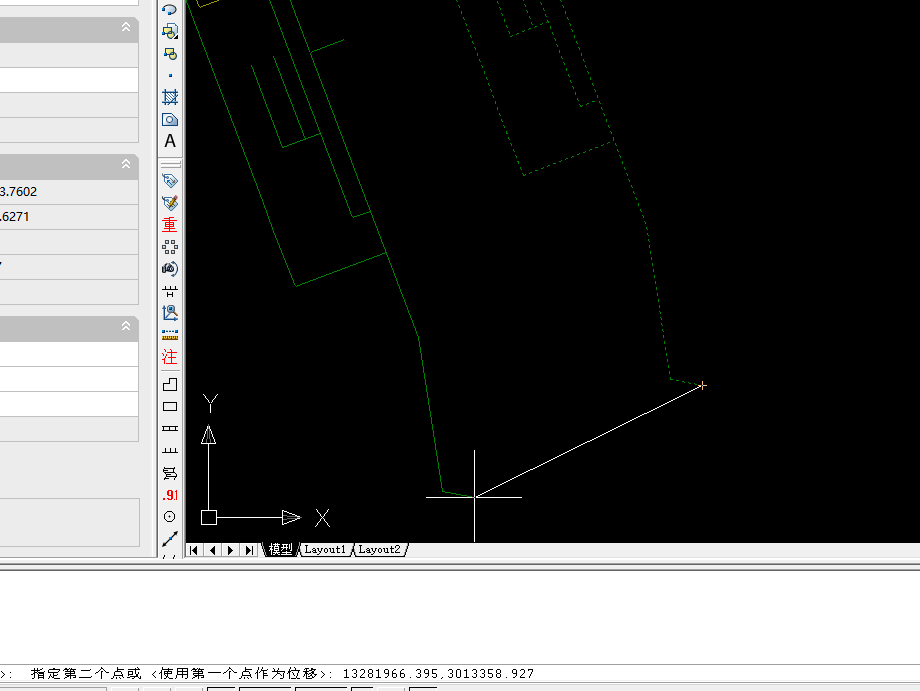Click the .6271 property value field
The width and height of the screenshot is (920, 691).
[69, 217]
